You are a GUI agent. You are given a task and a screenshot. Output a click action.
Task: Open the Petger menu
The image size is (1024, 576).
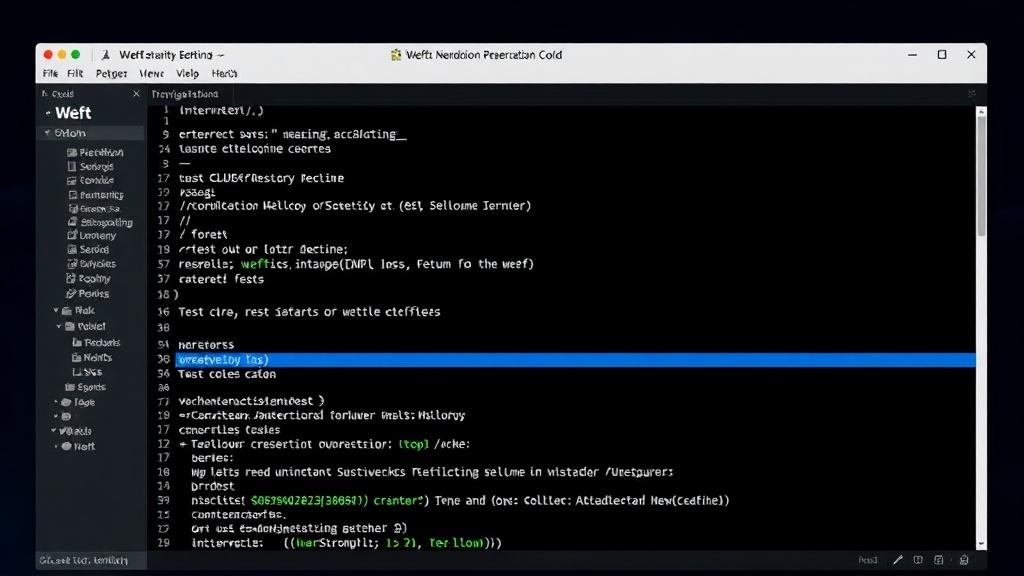point(111,74)
